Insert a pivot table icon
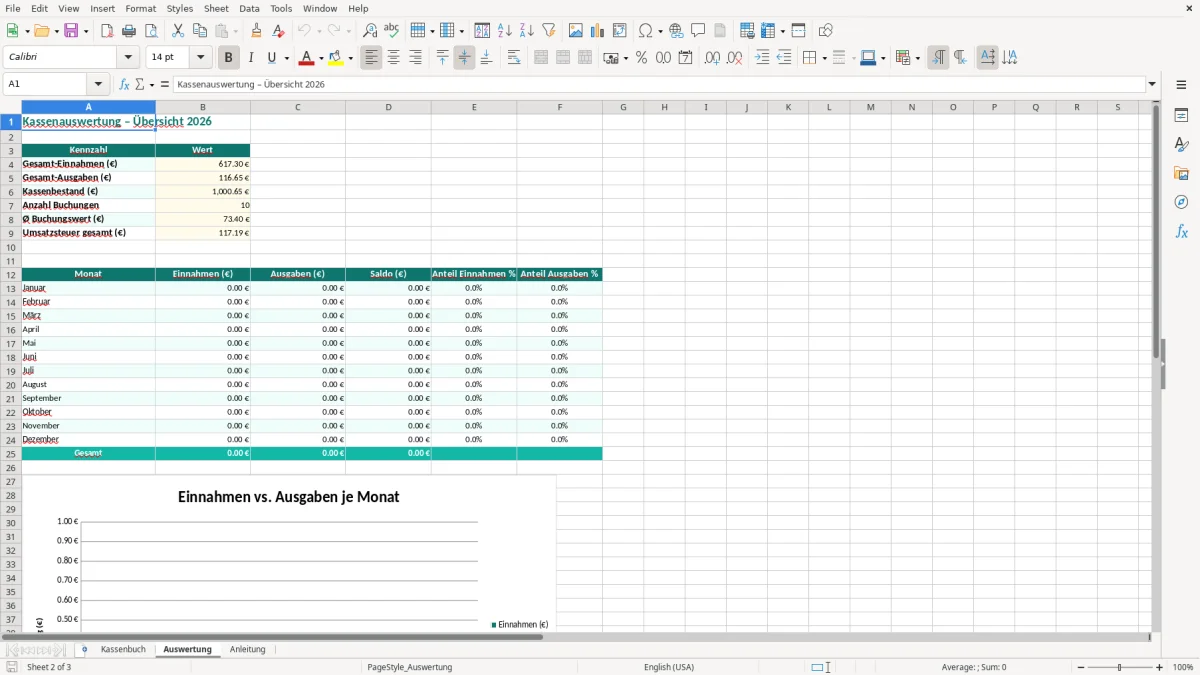 click(620, 31)
